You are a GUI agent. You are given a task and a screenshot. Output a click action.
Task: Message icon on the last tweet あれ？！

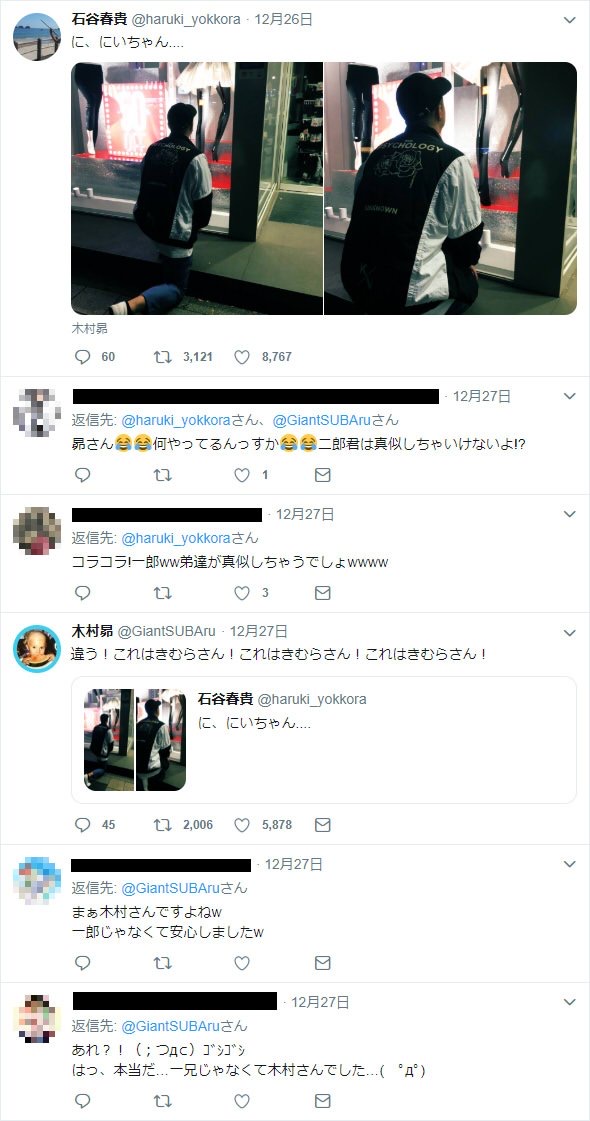(323, 1100)
